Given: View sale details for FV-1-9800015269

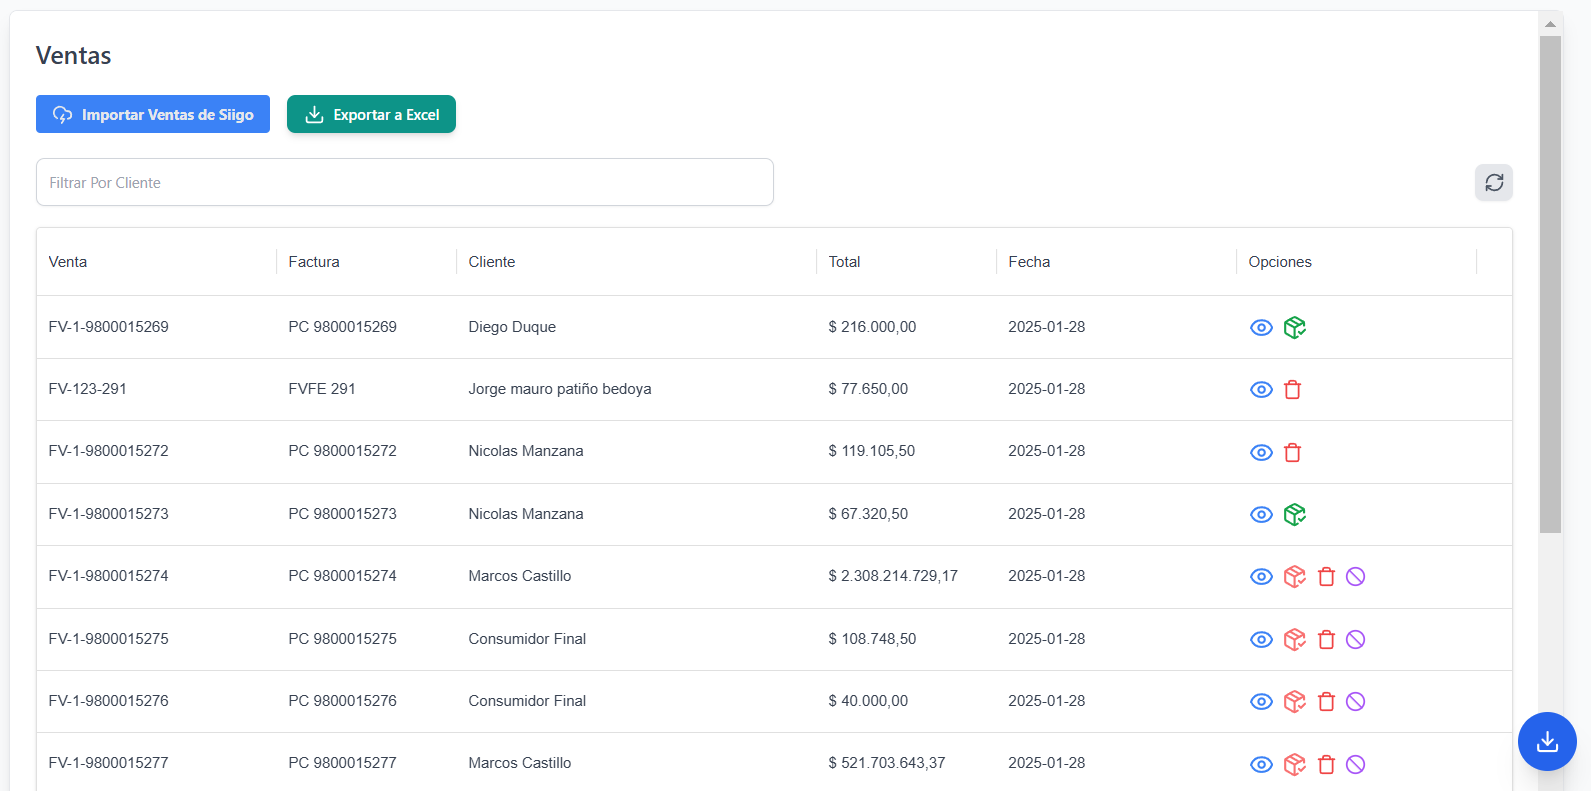Looking at the screenshot, I should click(1261, 328).
